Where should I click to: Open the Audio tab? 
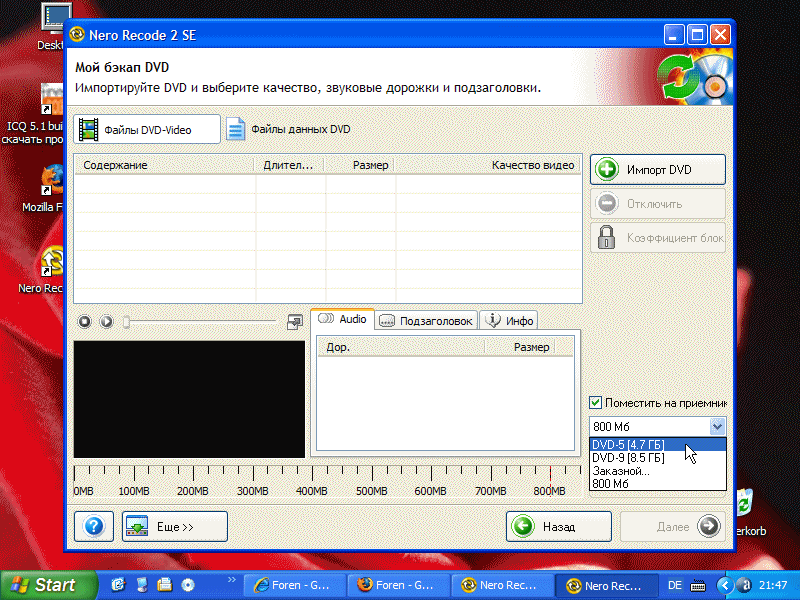coord(342,319)
